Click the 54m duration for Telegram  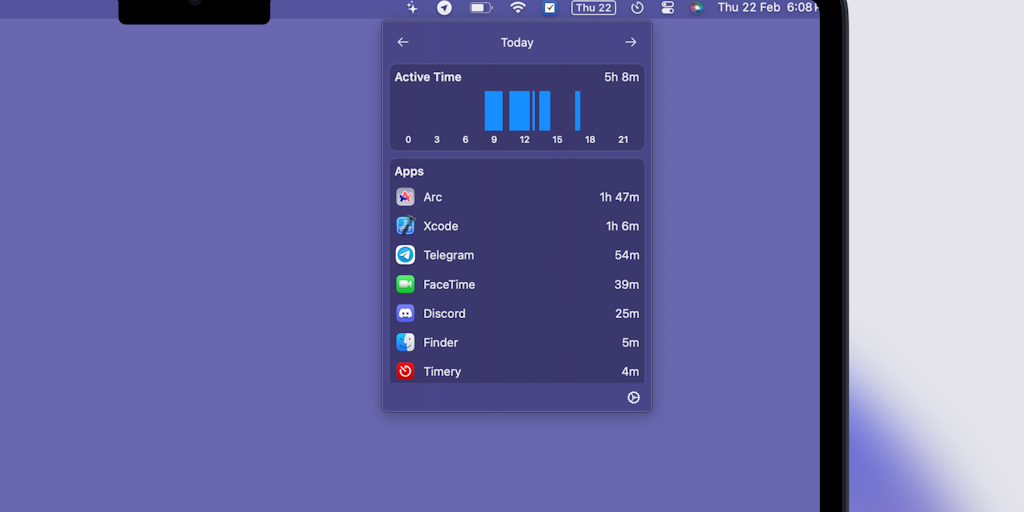627,255
